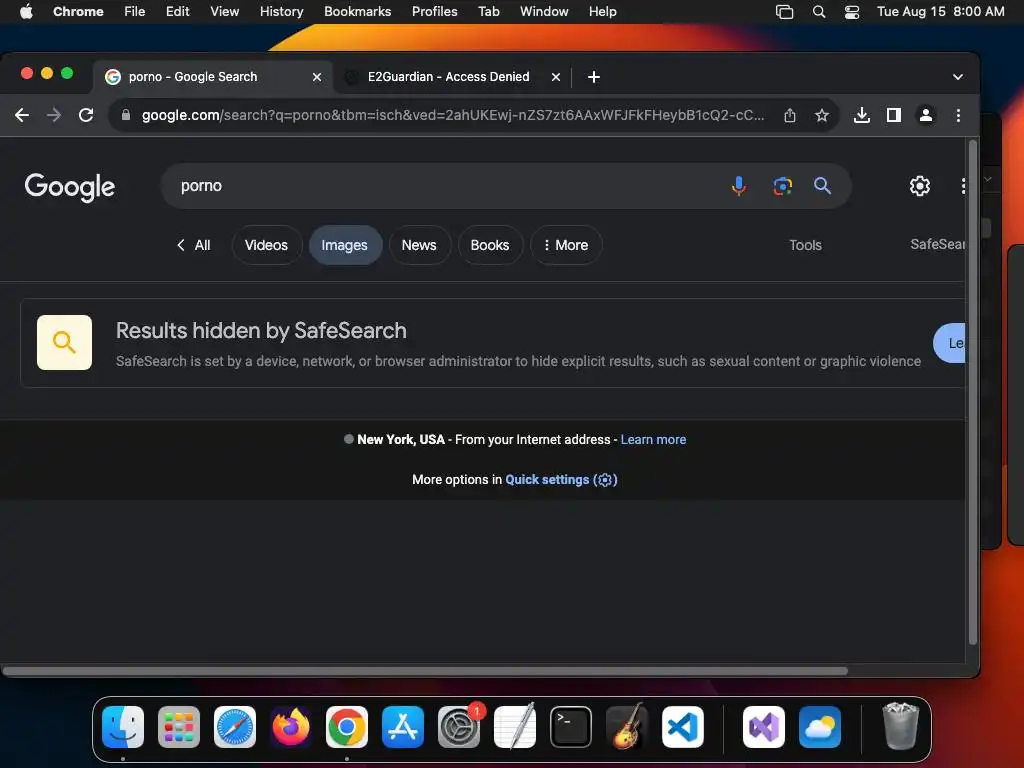Open Weather app from the dock
The image size is (1024, 768).
click(820, 727)
